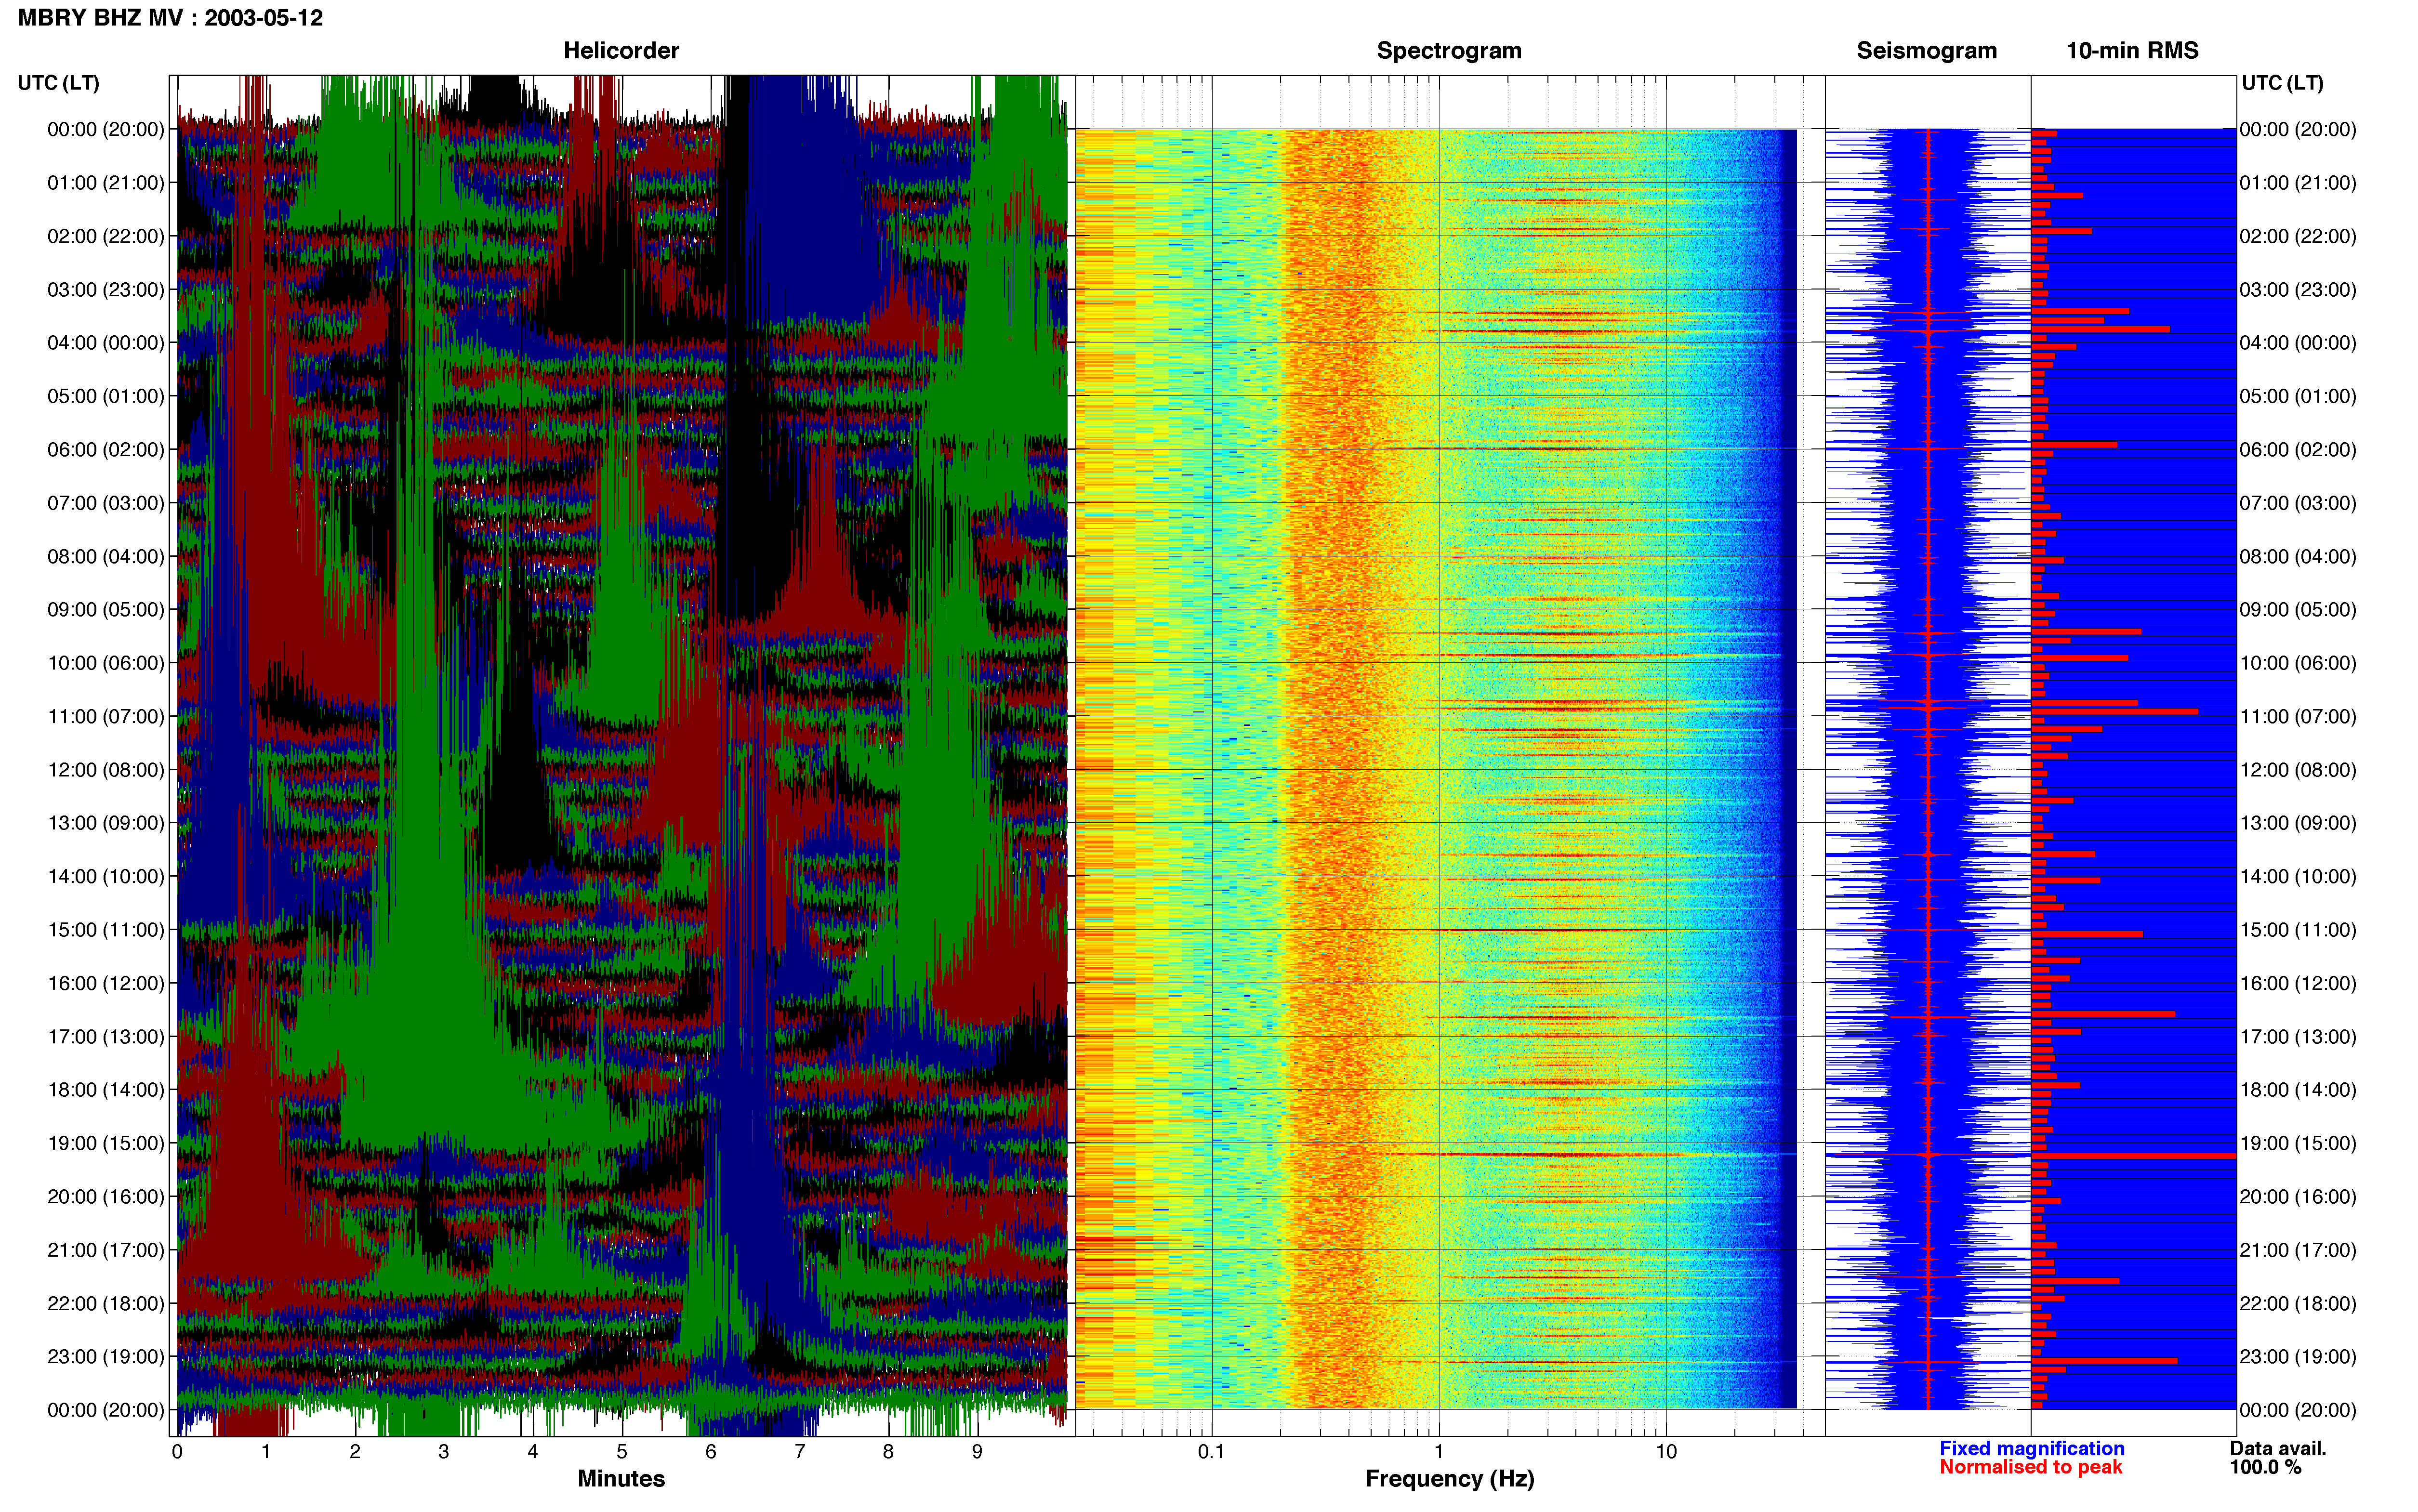The width and height of the screenshot is (2418, 1512).
Task: Click the long RMS bar near 11:00
Action: (x=2114, y=712)
